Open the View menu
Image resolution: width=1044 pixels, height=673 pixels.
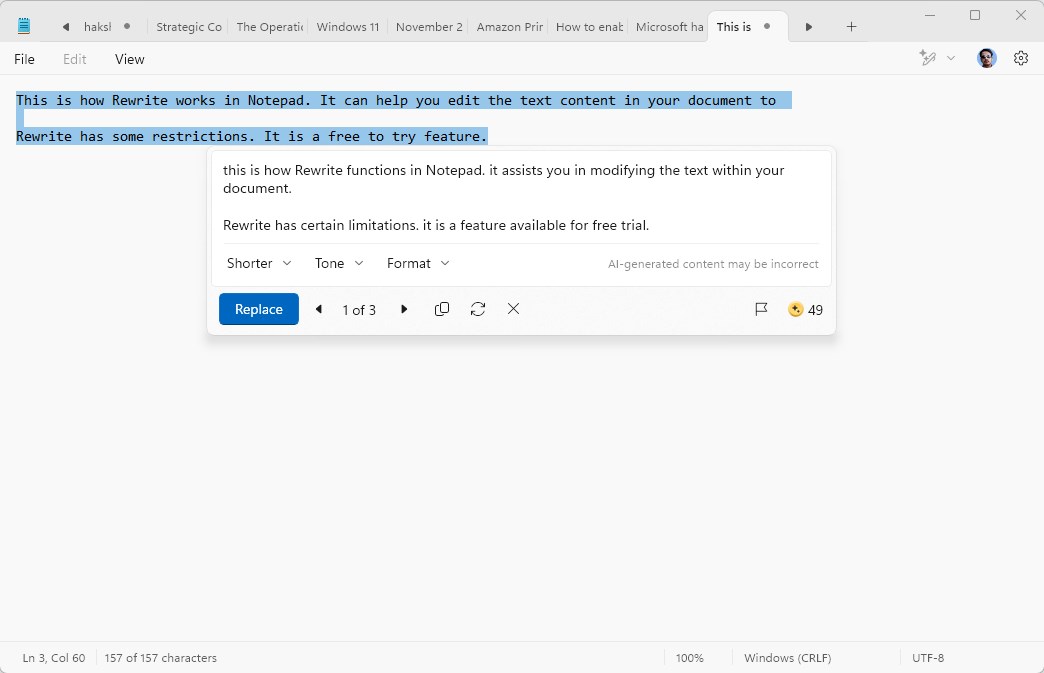tap(130, 59)
